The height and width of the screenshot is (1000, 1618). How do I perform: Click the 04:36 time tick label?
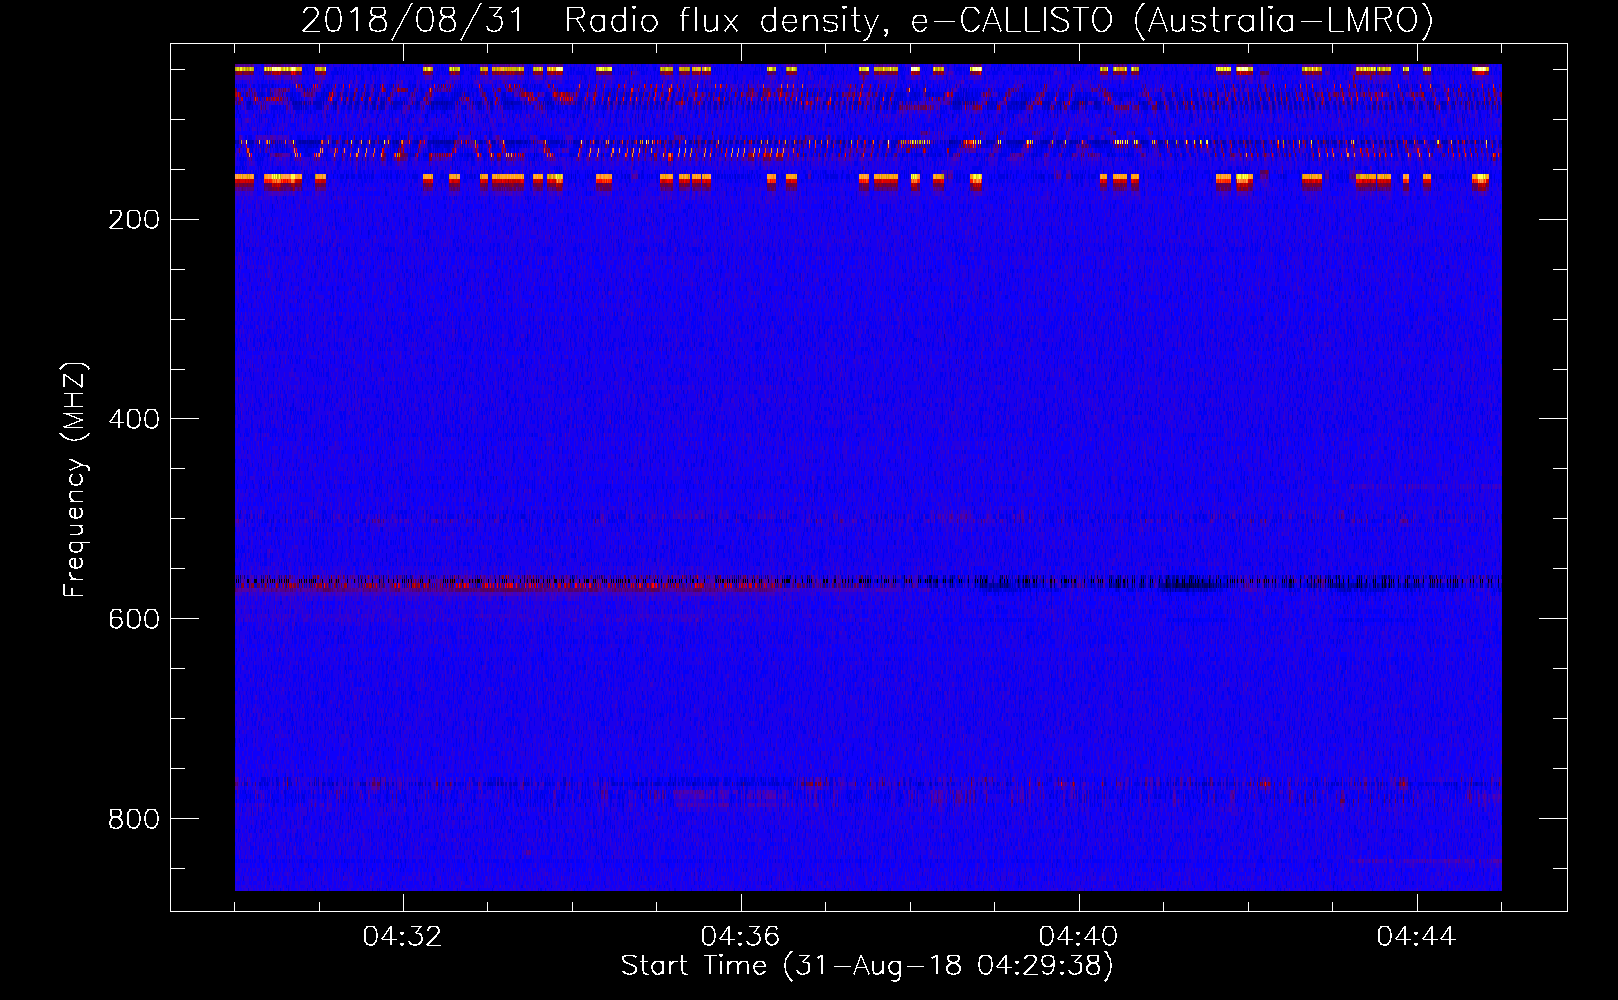740,937
